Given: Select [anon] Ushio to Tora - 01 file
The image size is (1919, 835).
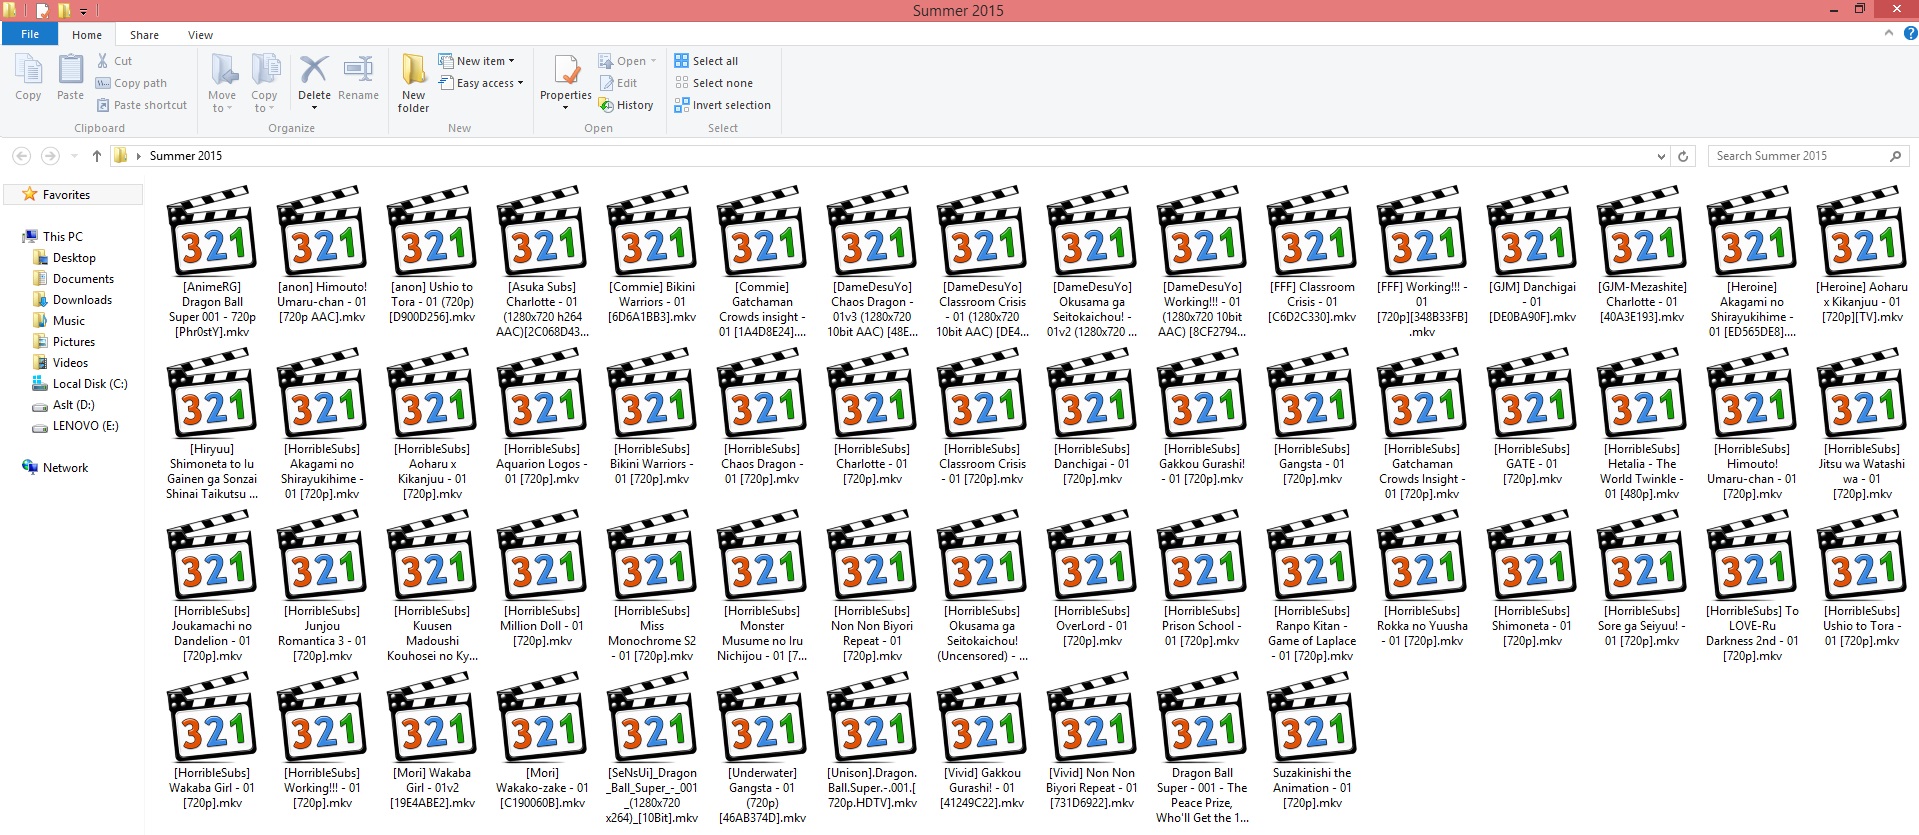Looking at the screenshot, I should point(432,255).
